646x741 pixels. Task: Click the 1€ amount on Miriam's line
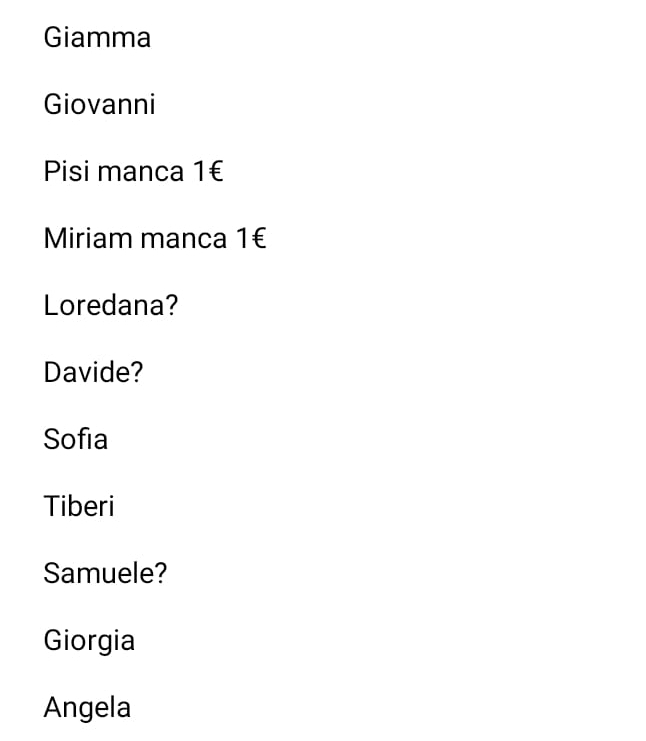pyautogui.click(x=251, y=239)
